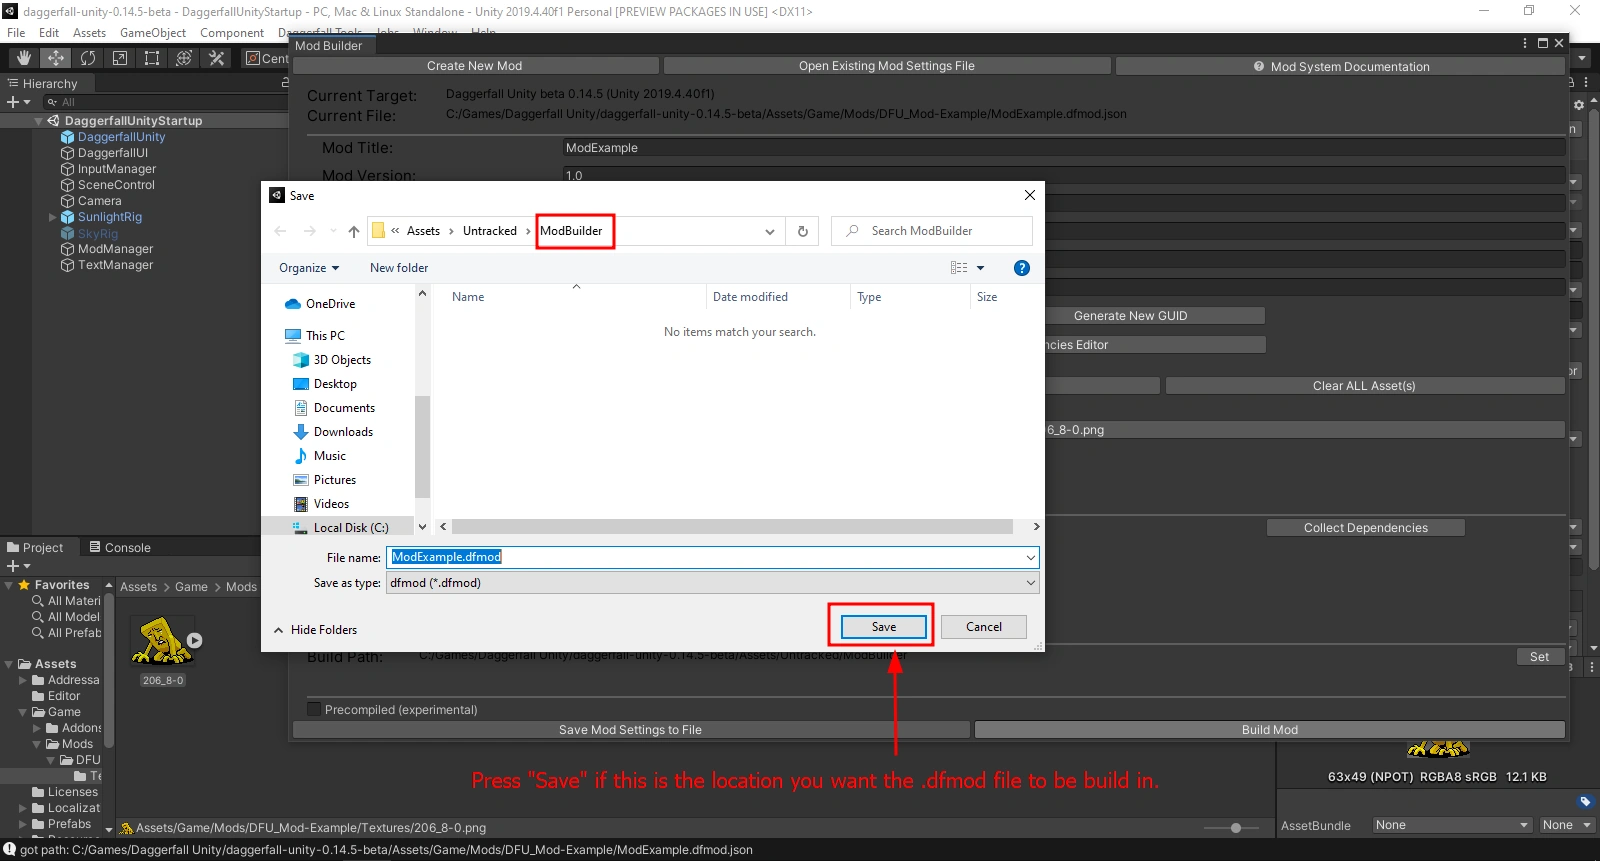
Task: Open Mod System Documentation
Action: click(1340, 66)
